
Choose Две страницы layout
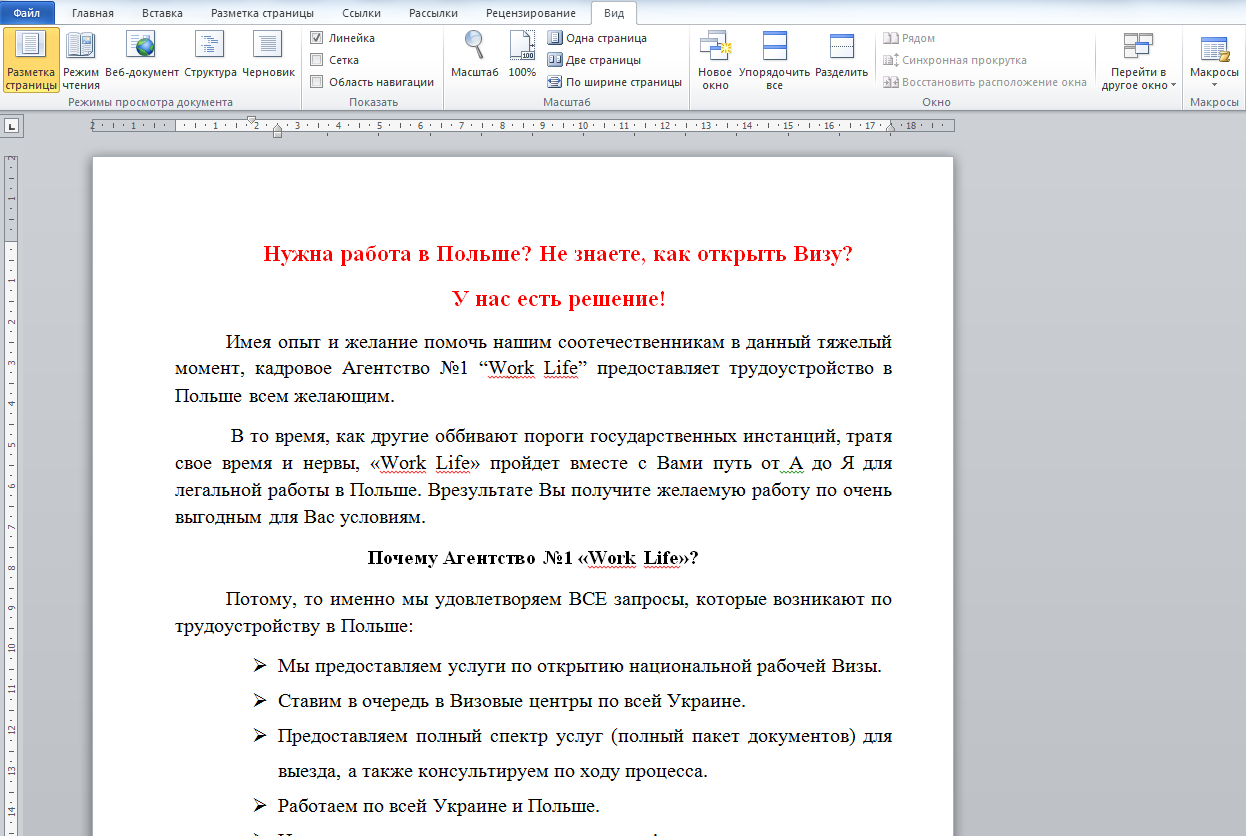pyautogui.click(x=594, y=60)
